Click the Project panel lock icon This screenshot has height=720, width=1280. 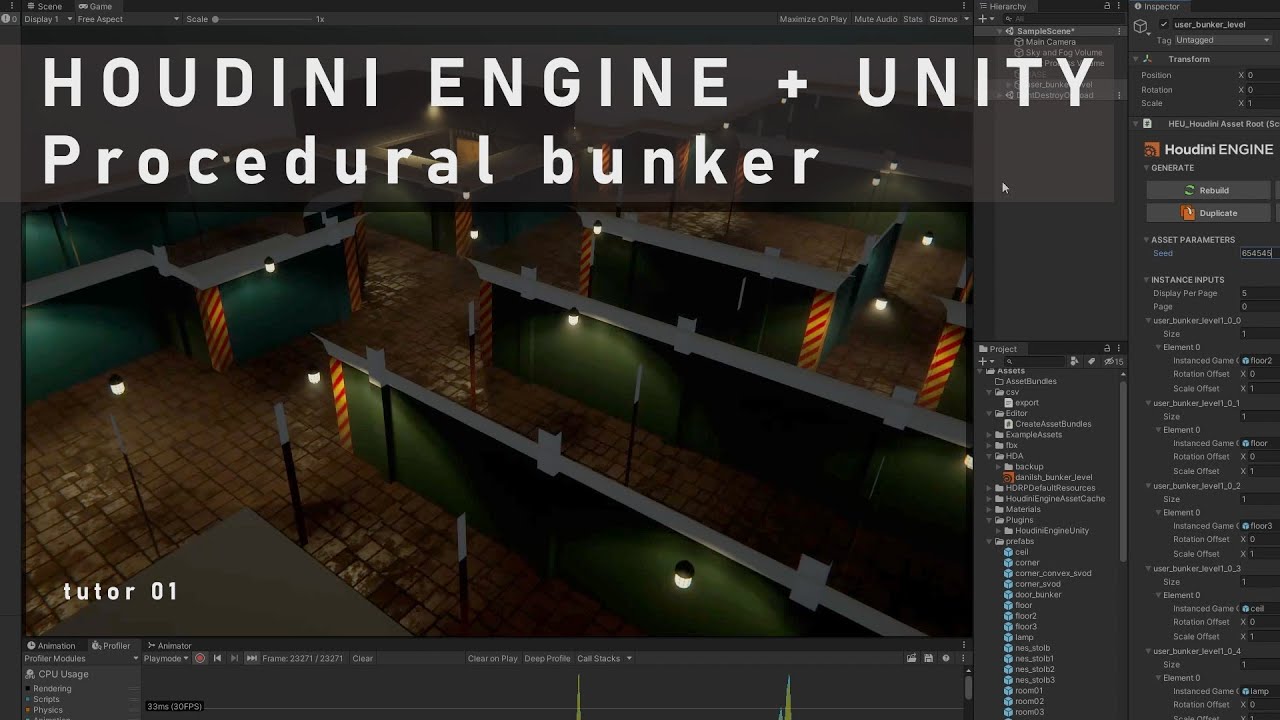click(x=1107, y=349)
